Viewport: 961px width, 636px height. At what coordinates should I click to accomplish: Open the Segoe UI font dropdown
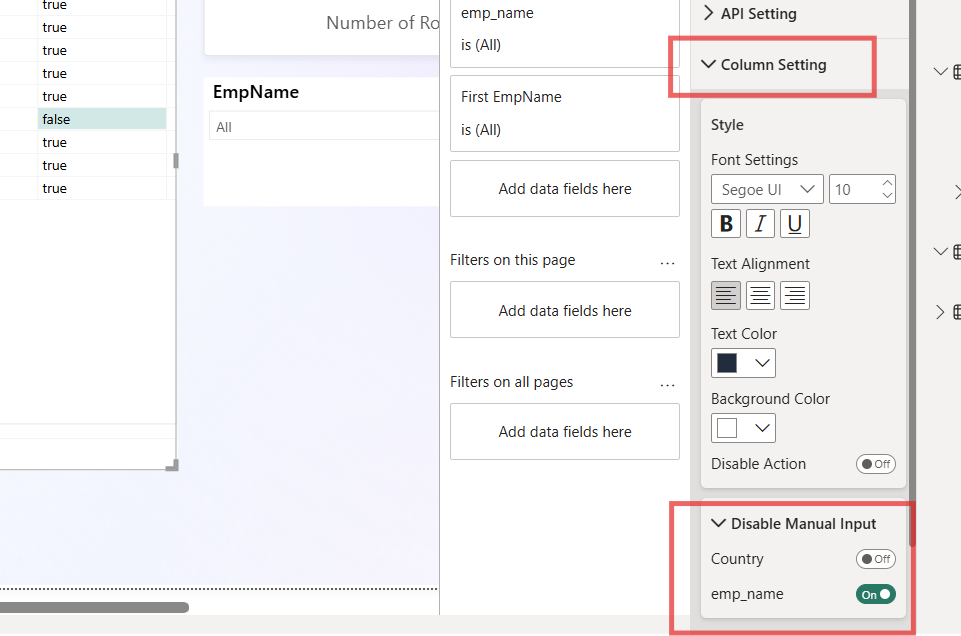pos(767,189)
